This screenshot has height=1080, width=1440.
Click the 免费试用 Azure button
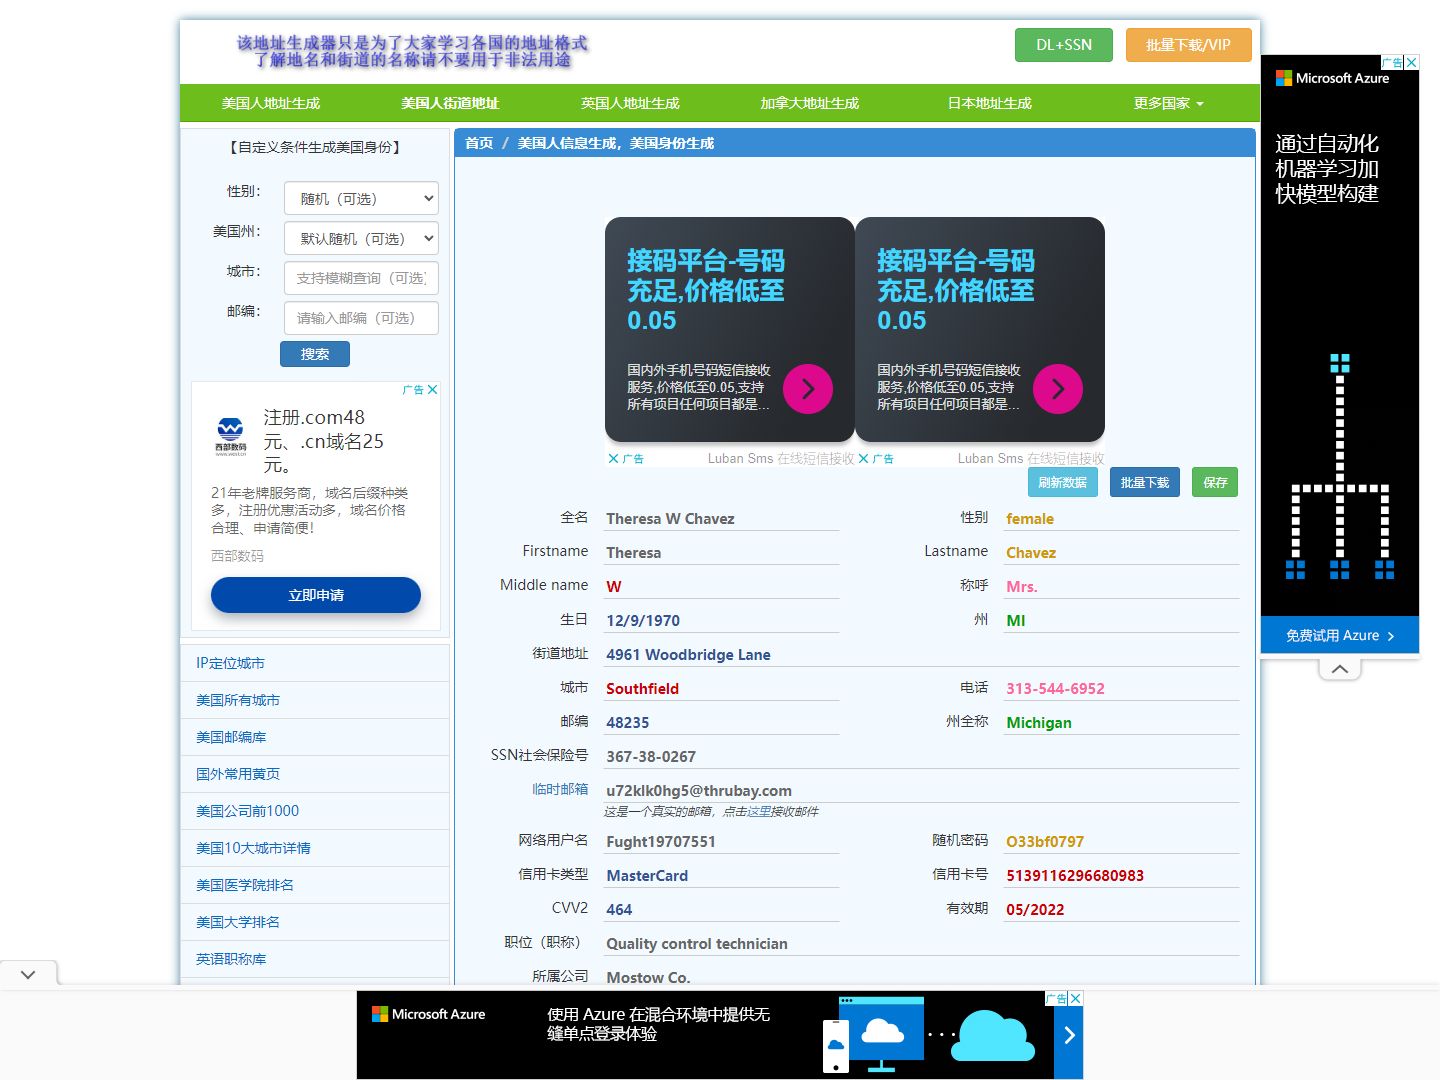click(1340, 636)
